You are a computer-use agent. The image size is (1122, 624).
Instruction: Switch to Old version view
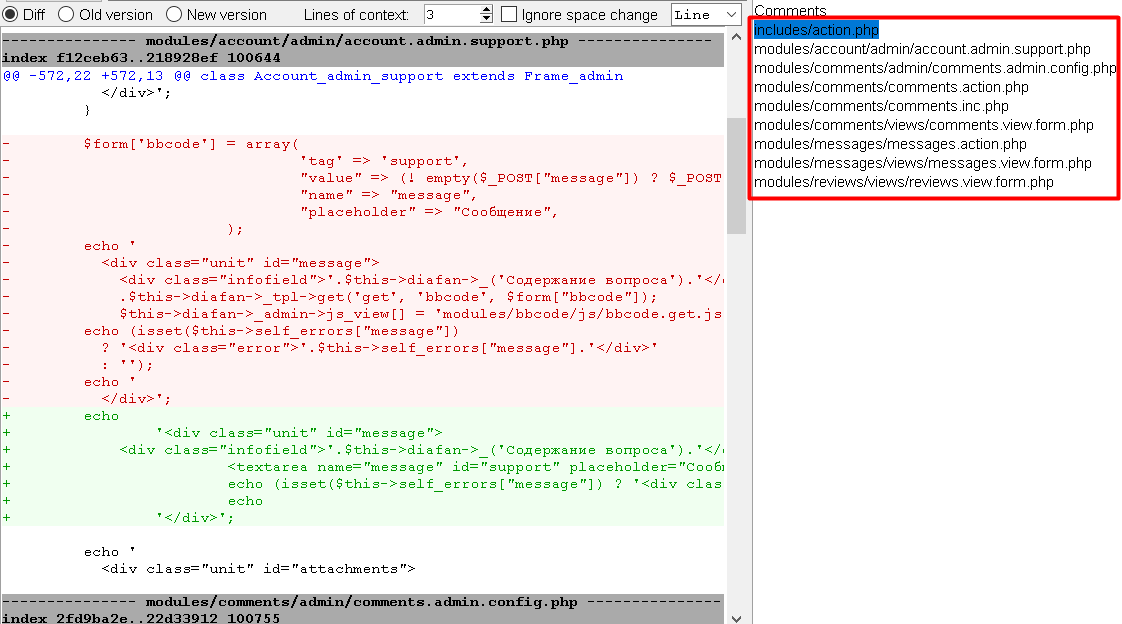pos(66,15)
